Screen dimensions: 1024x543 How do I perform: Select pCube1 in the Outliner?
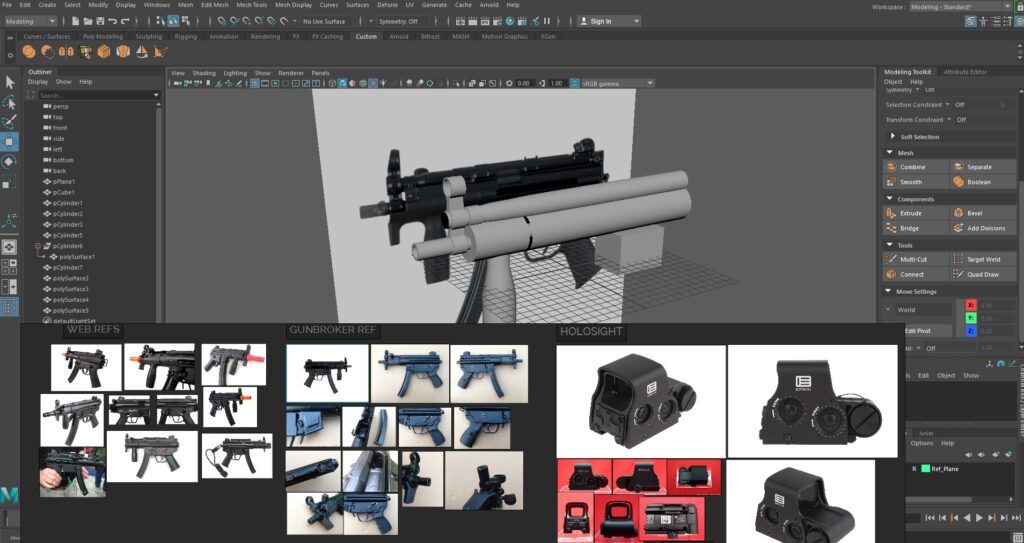(63, 192)
